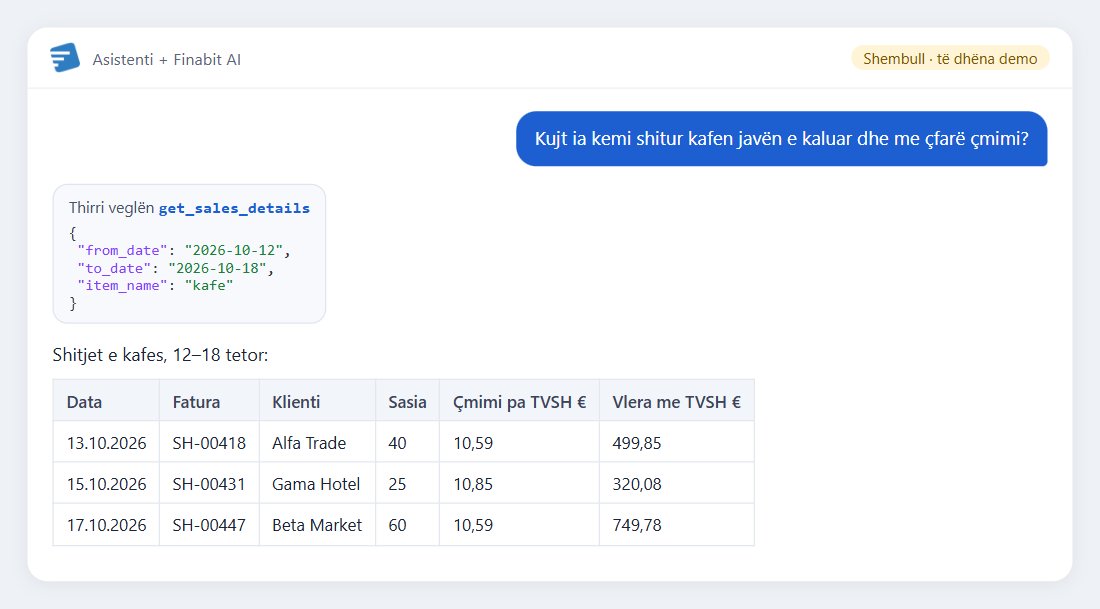Select invoice number SH-00431
The width and height of the screenshot is (1100, 609).
tap(210, 484)
